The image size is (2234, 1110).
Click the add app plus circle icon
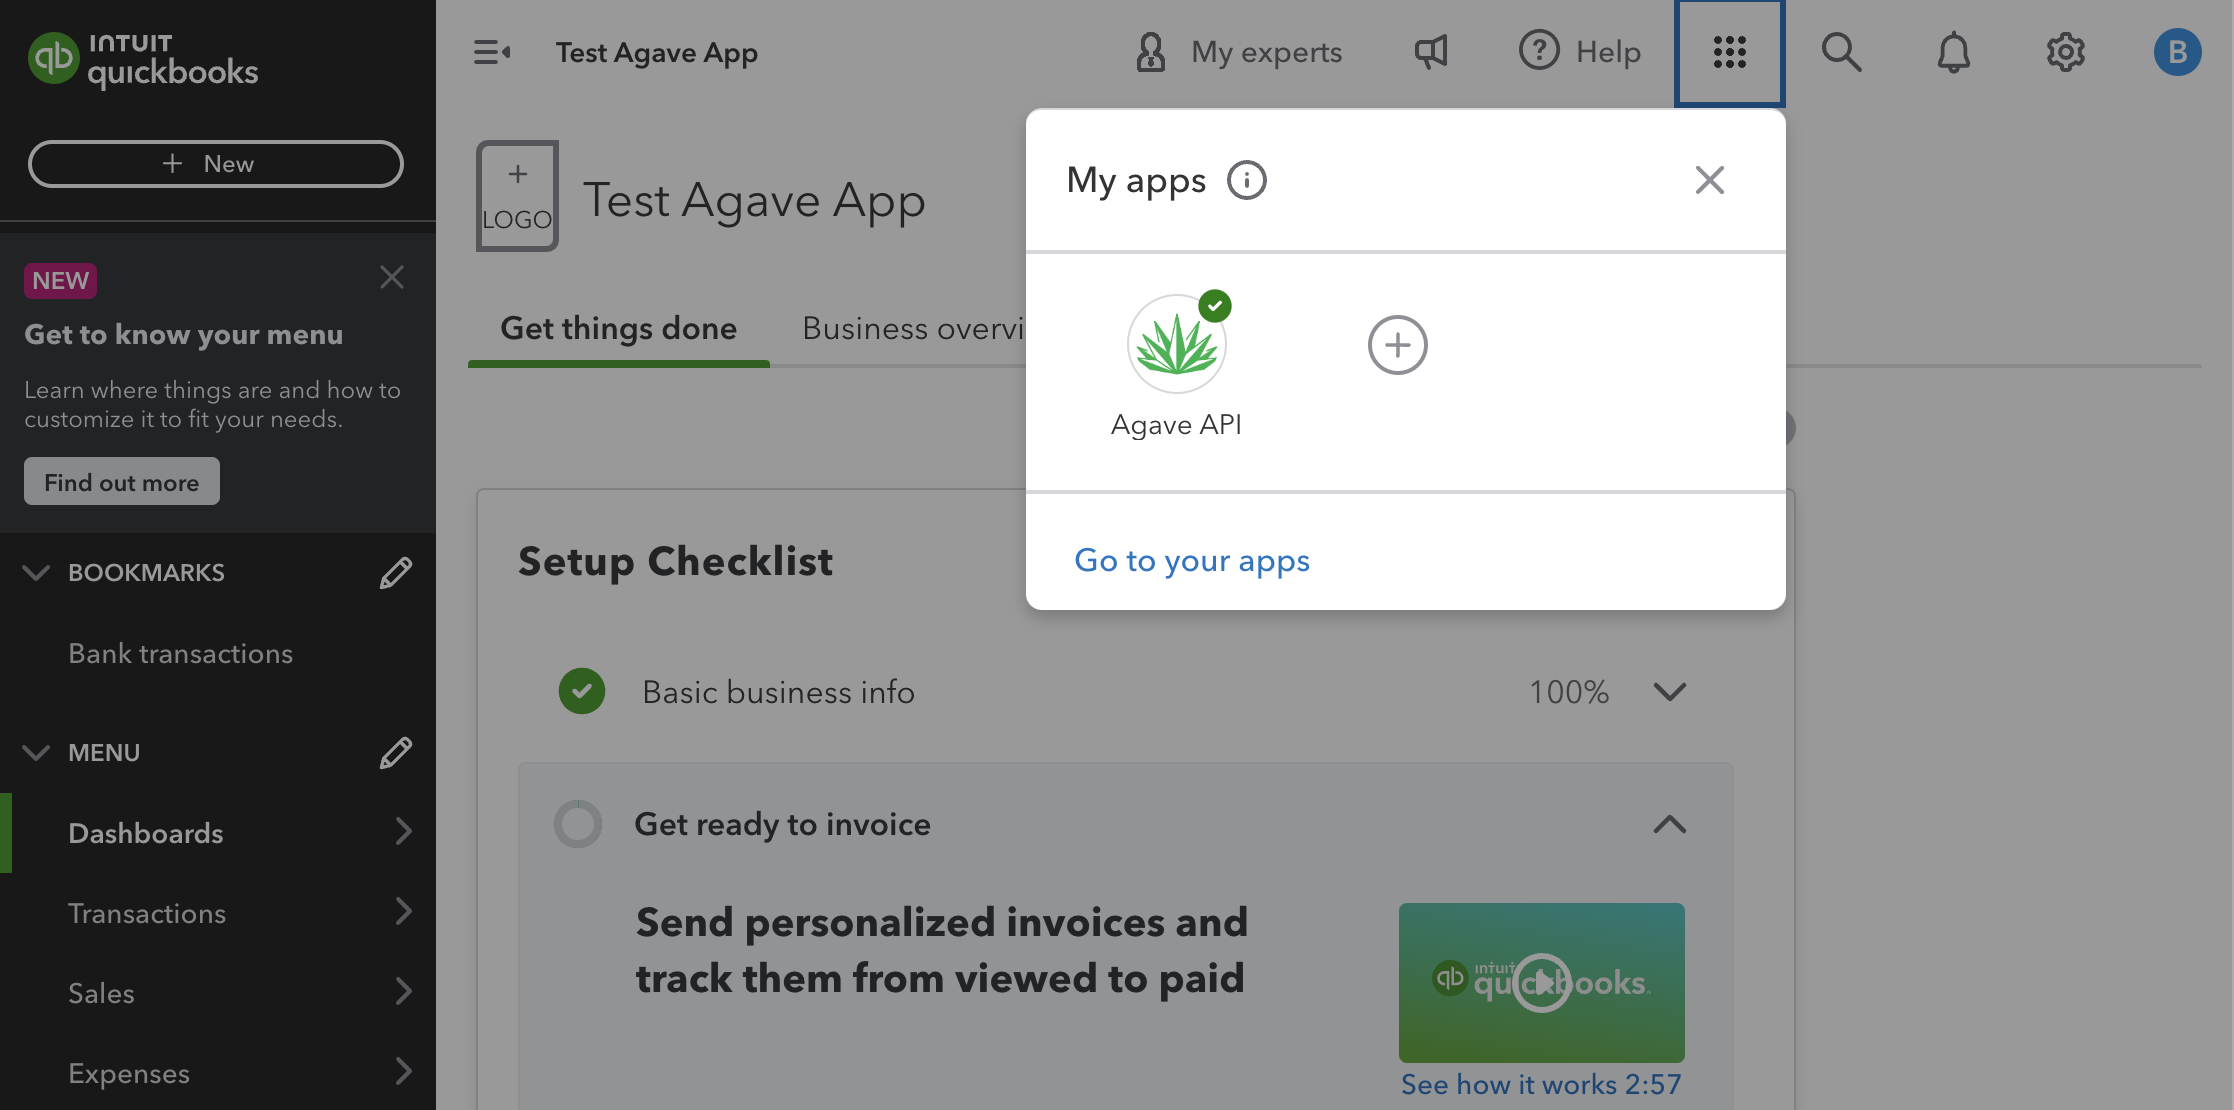tap(1397, 345)
